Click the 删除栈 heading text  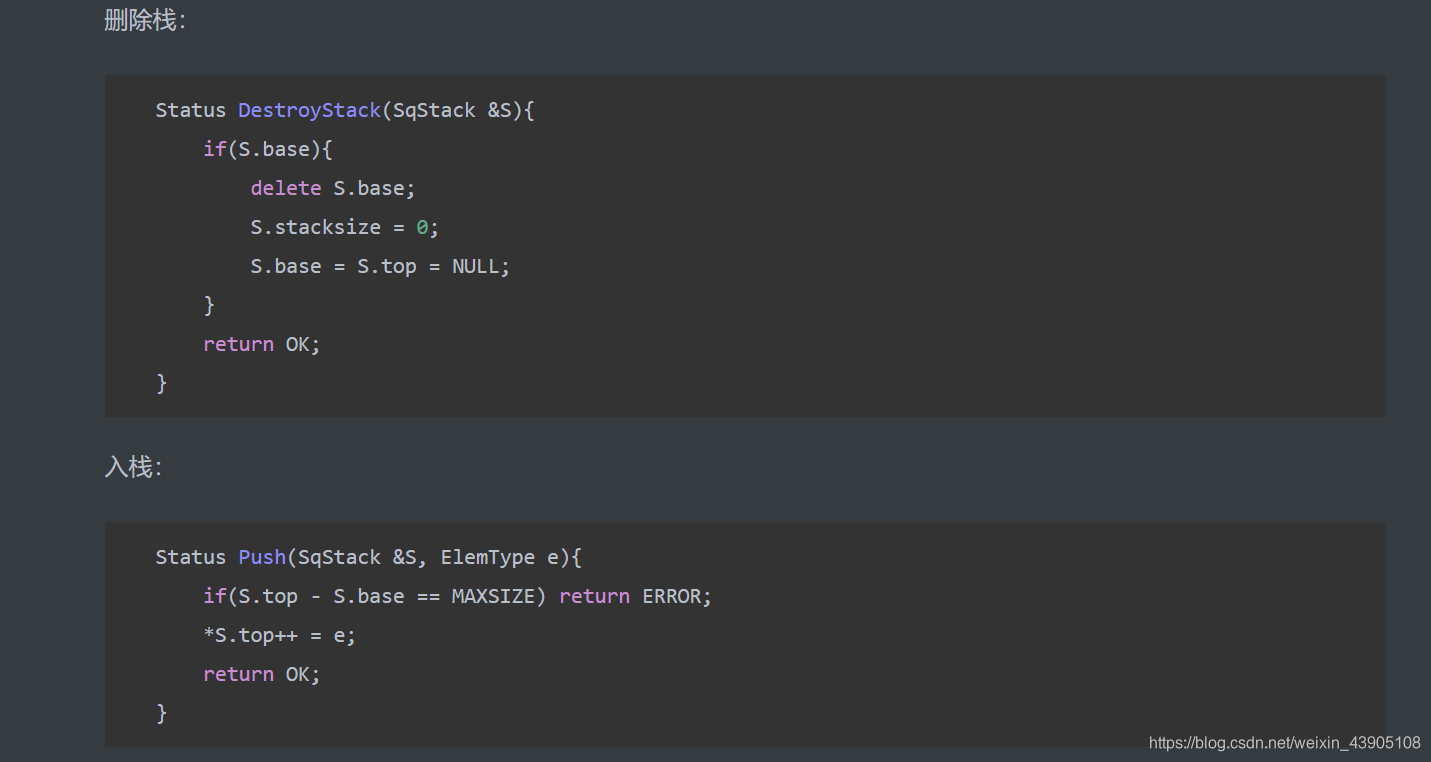[144, 20]
